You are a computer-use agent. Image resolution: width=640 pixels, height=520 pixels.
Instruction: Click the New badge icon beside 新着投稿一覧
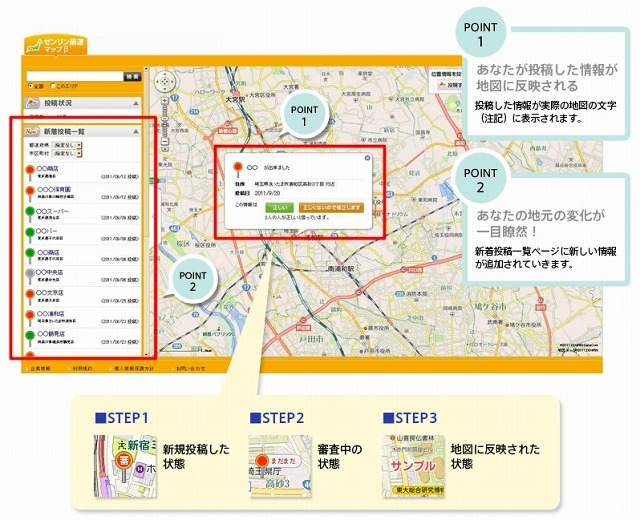pos(32,131)
